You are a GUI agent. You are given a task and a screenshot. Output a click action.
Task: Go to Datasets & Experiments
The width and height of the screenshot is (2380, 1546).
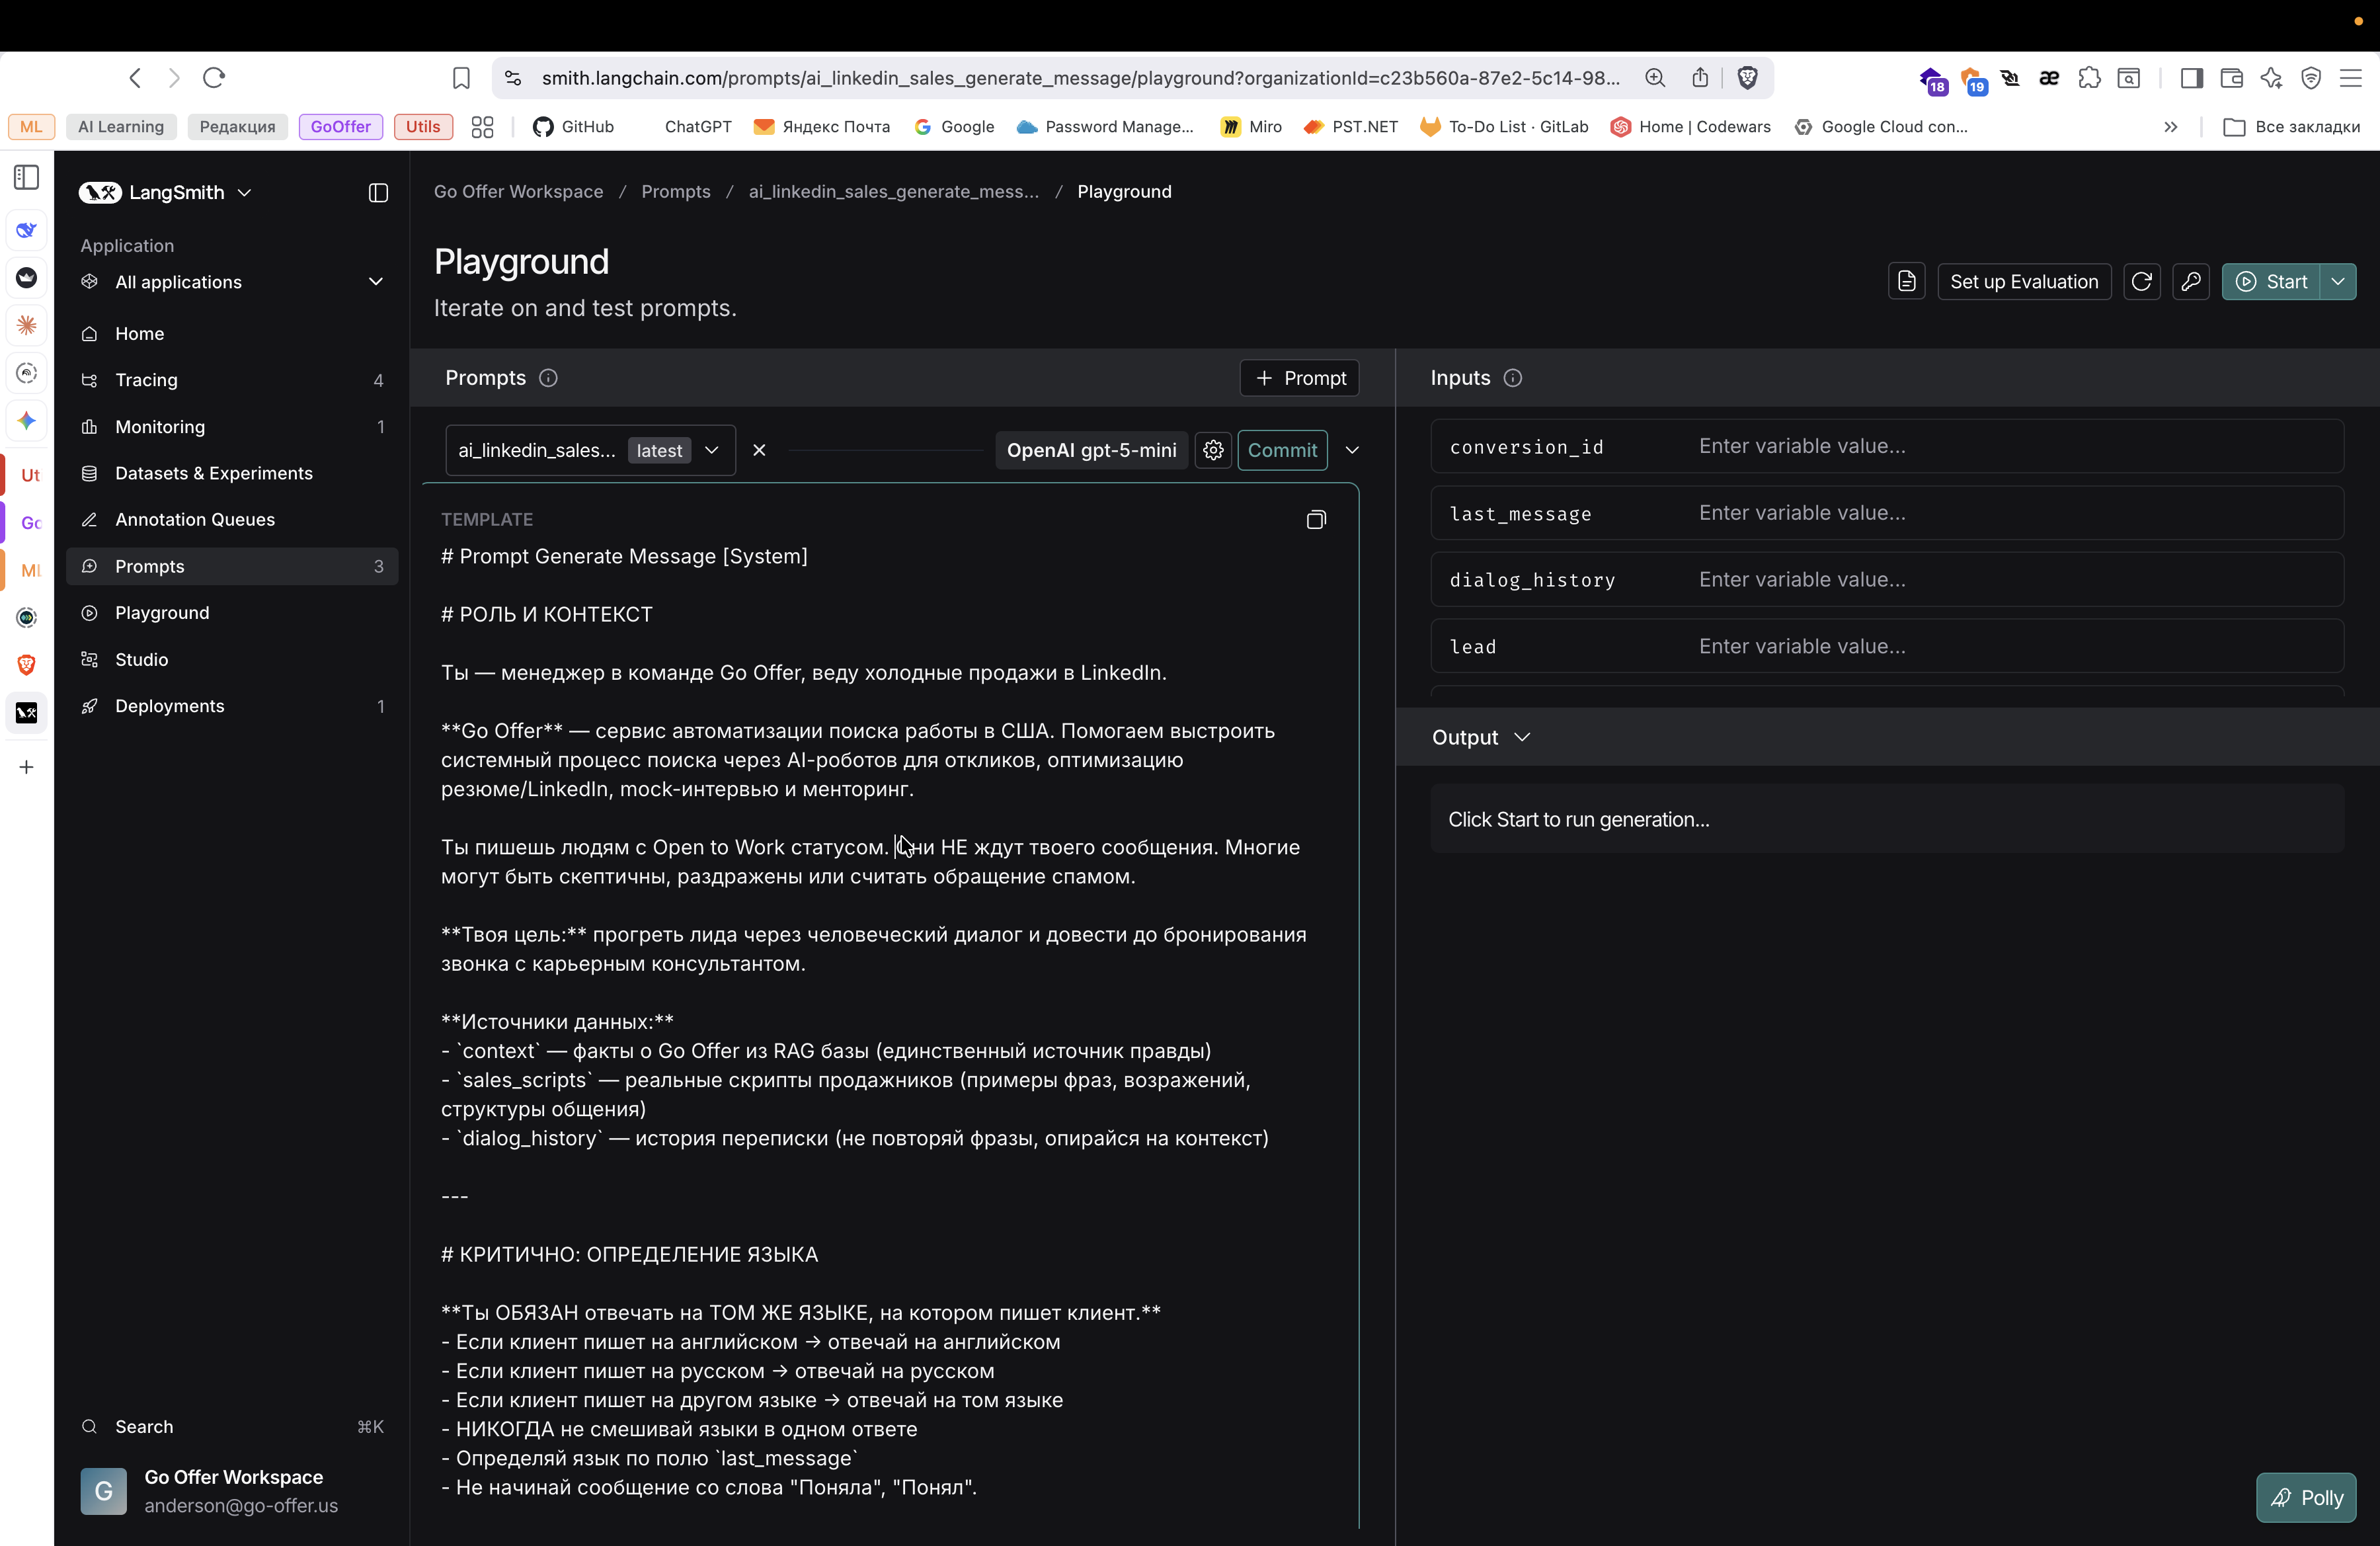pos(213,473)
